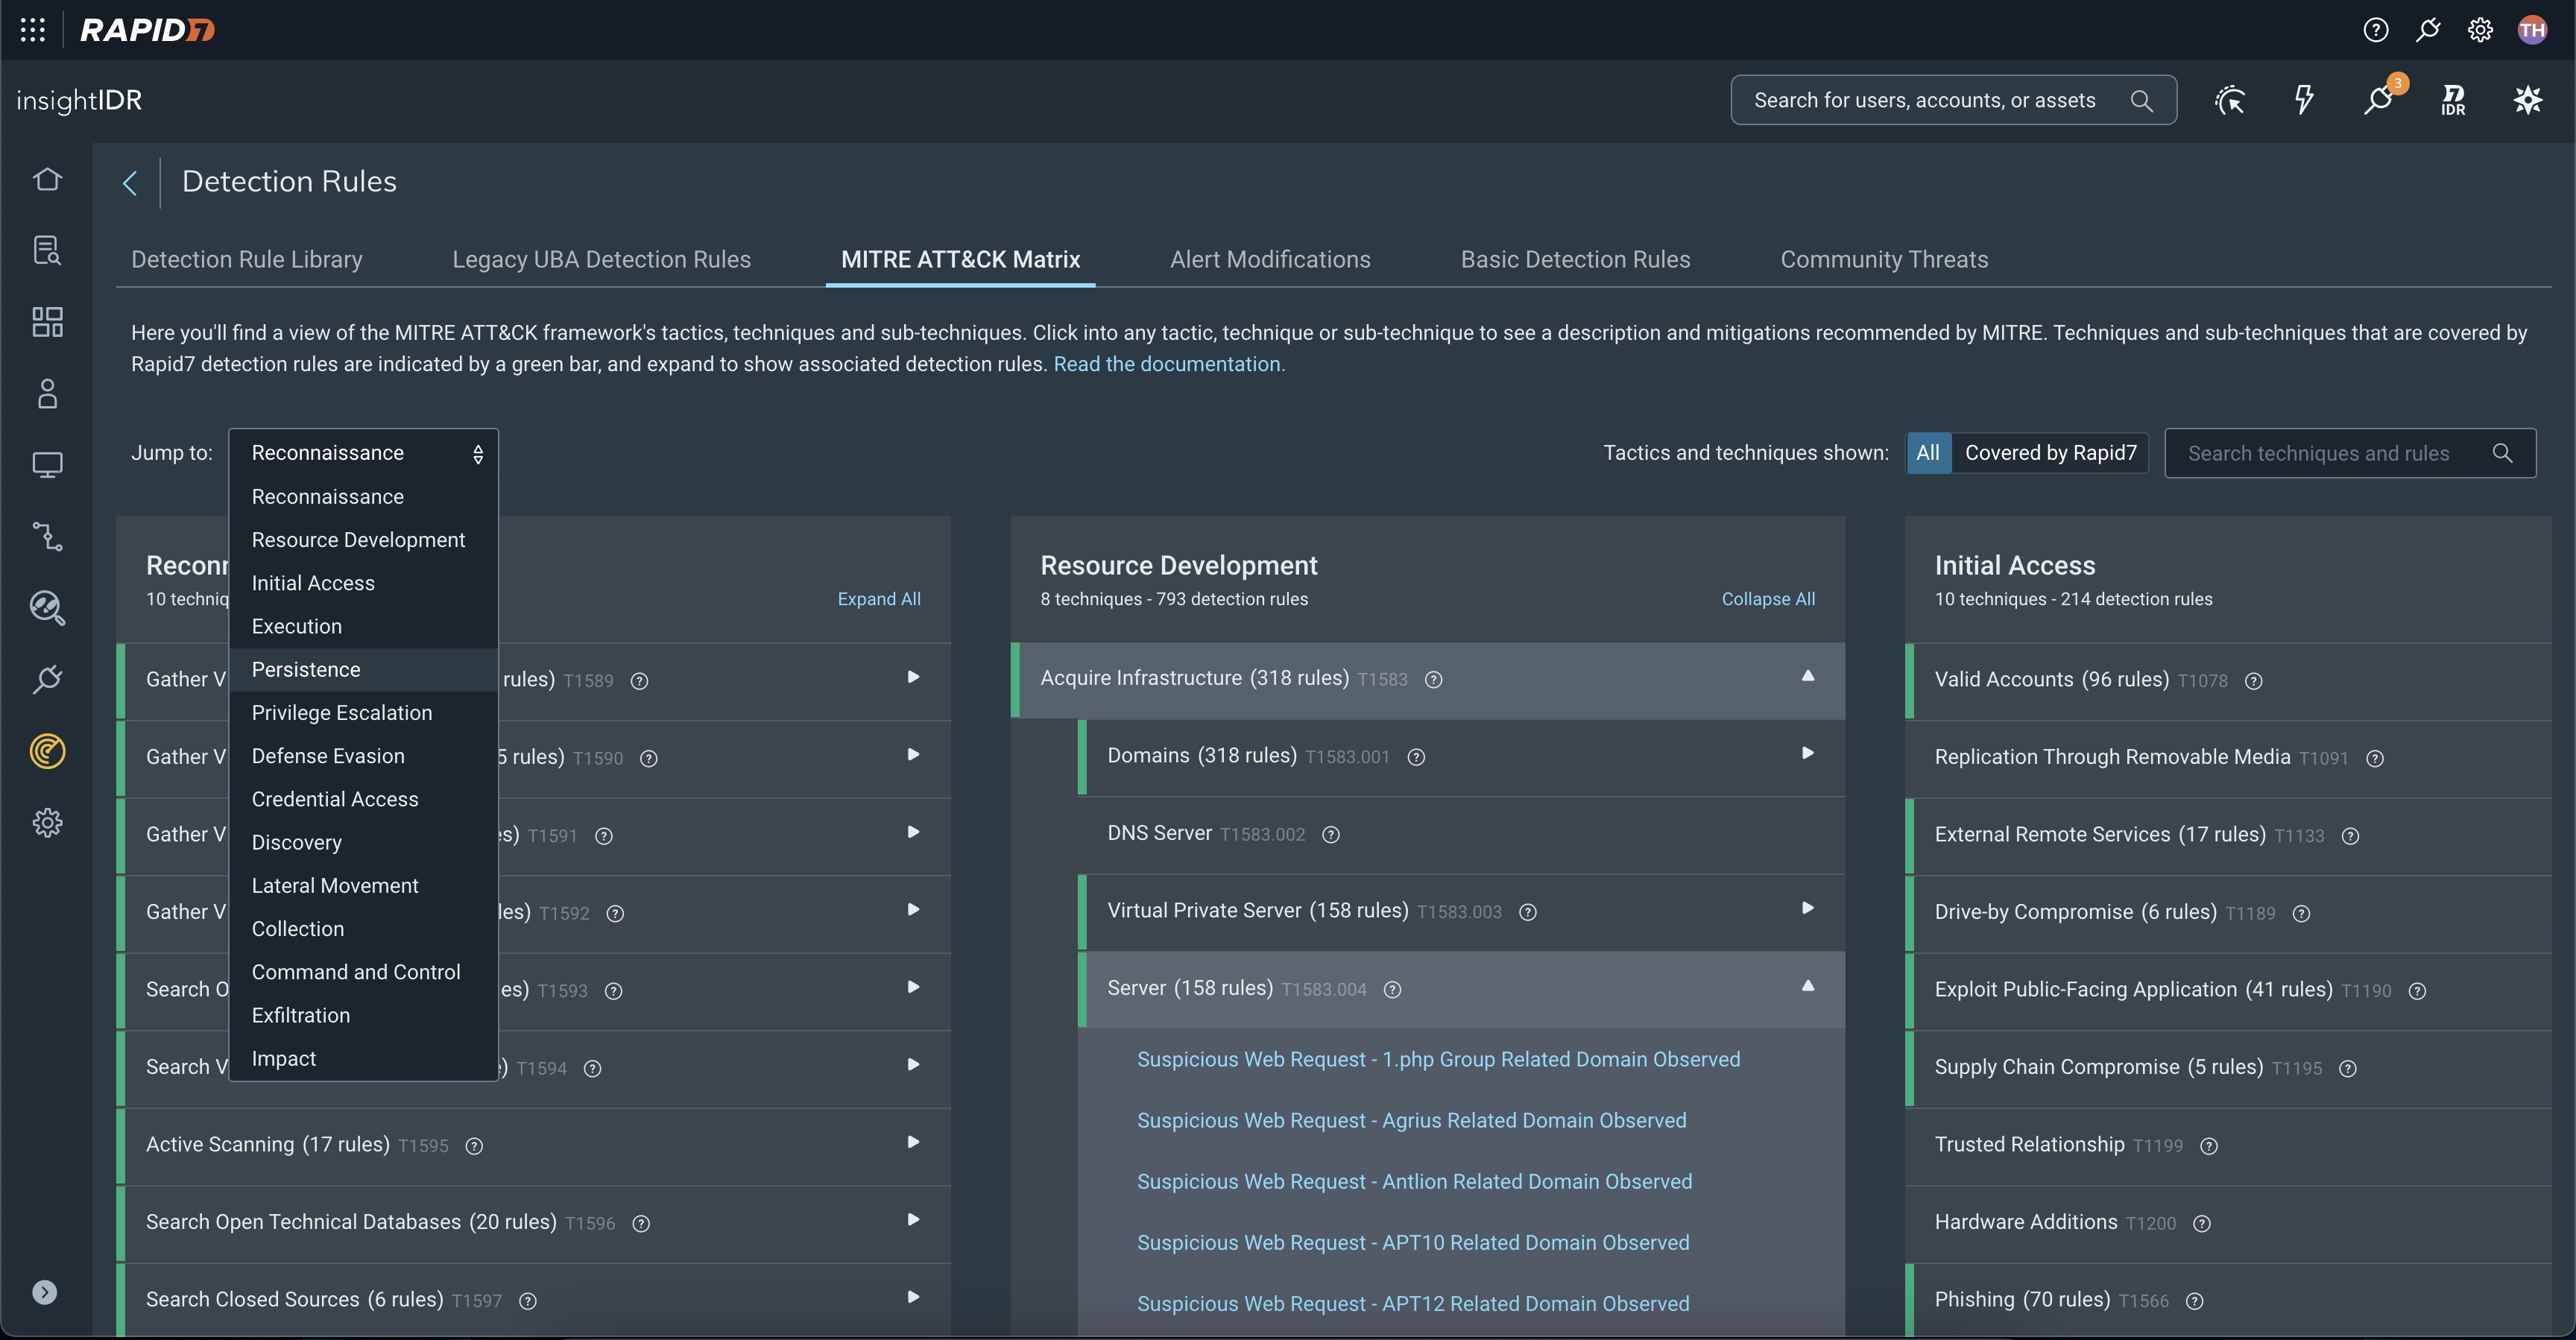This screenshot has height=1340, width=2576.
Task: Expand the sidebar with the bottom arrow
Action: click(45, 1292)
